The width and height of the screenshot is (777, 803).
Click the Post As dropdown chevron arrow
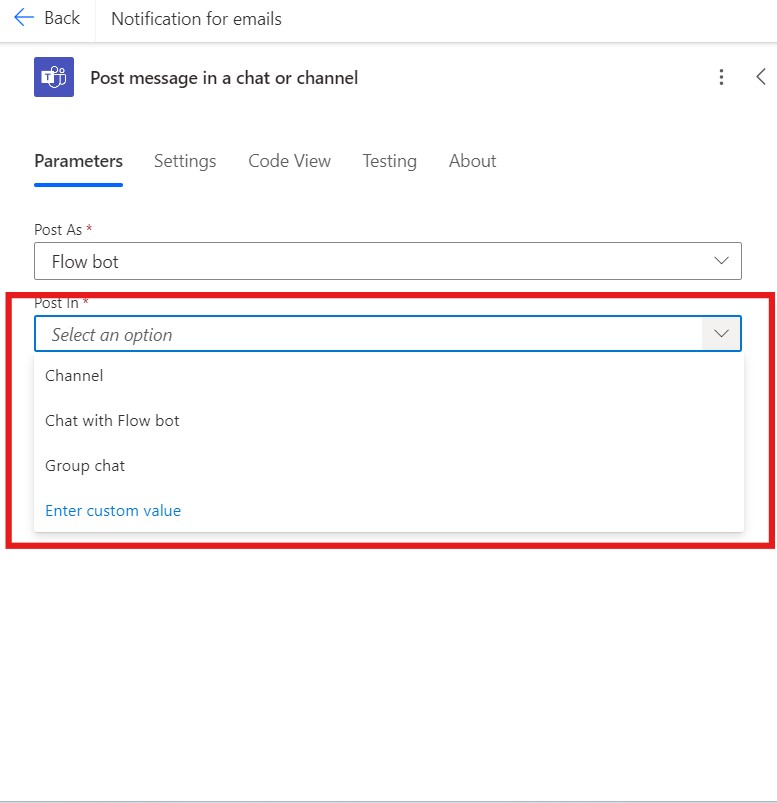pyautogui.click(x=721, y=261)
